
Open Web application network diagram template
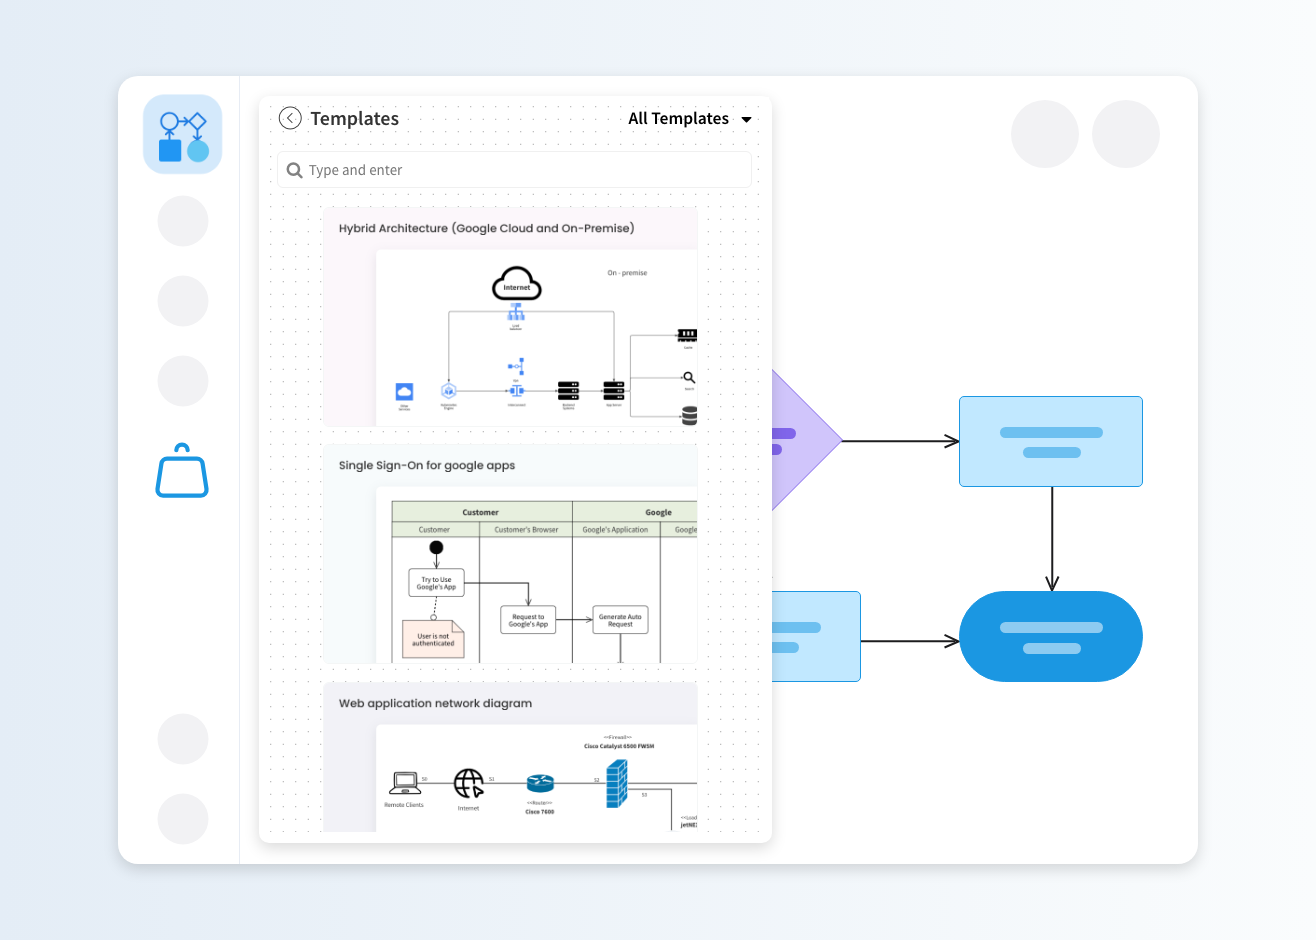point(510,757)
